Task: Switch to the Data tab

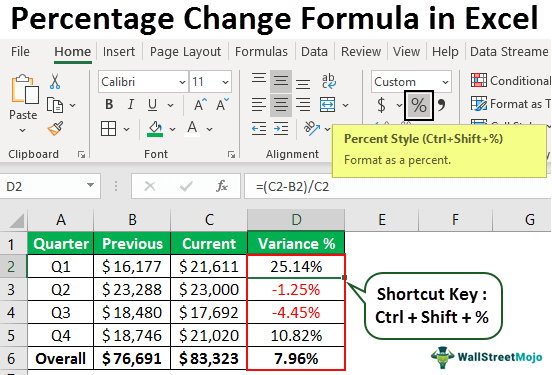Action: click(x=314, y=52)
